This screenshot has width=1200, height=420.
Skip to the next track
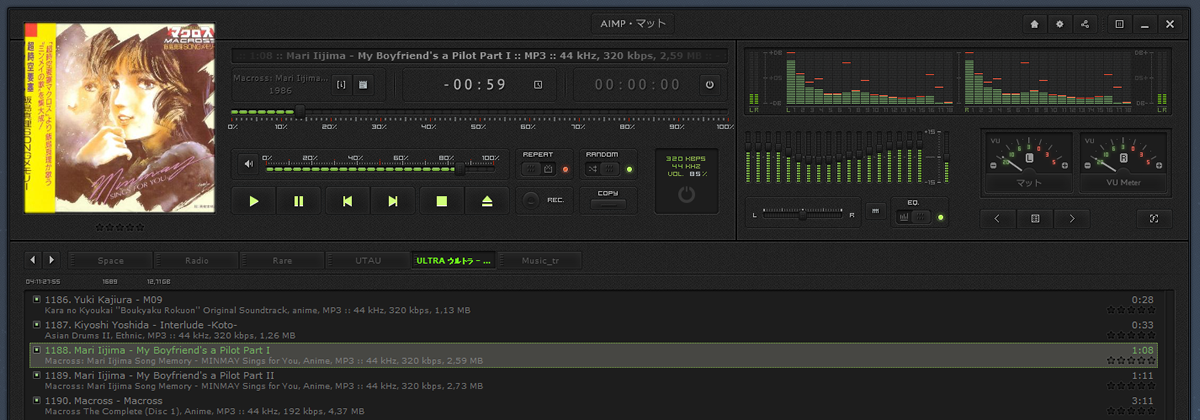(394, 201)
